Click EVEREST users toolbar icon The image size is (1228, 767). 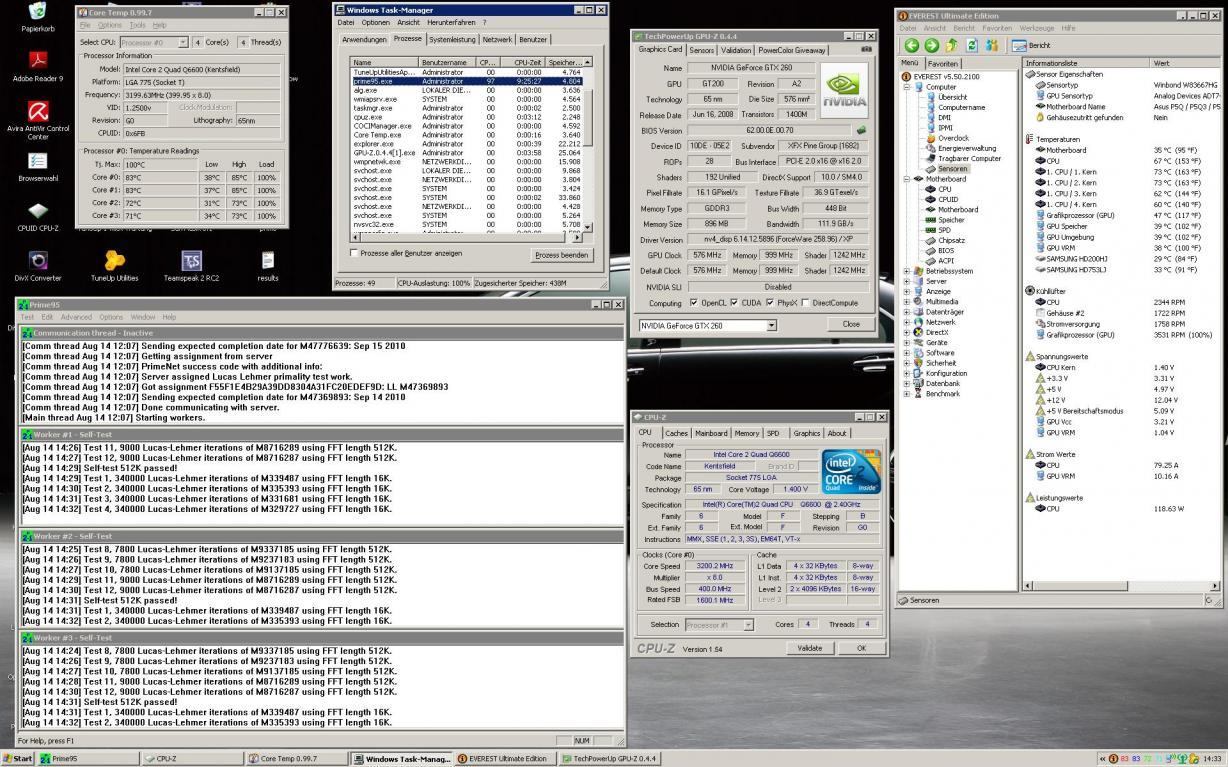992,45
